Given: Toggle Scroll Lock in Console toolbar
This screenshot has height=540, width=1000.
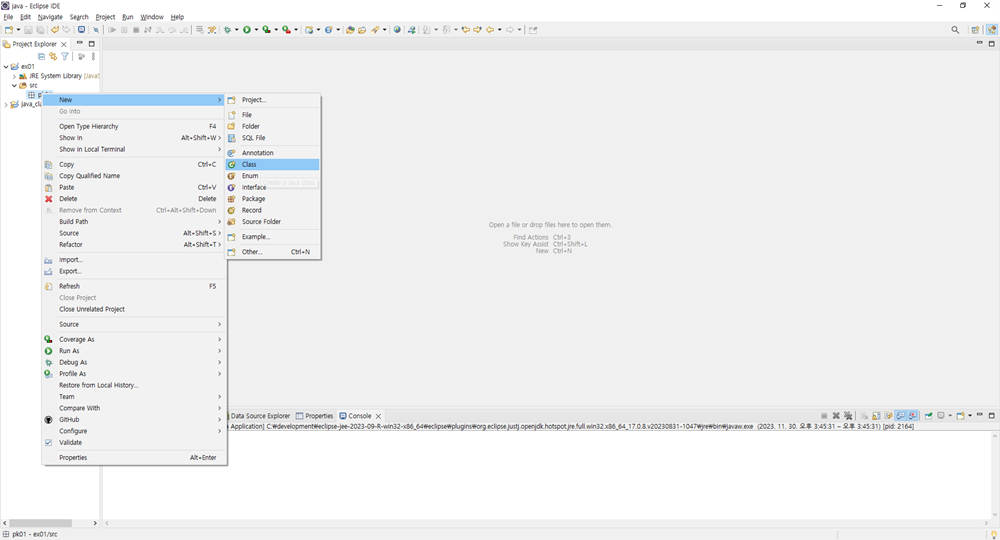Looking at the screenshot, I should [x=876, y=416].
